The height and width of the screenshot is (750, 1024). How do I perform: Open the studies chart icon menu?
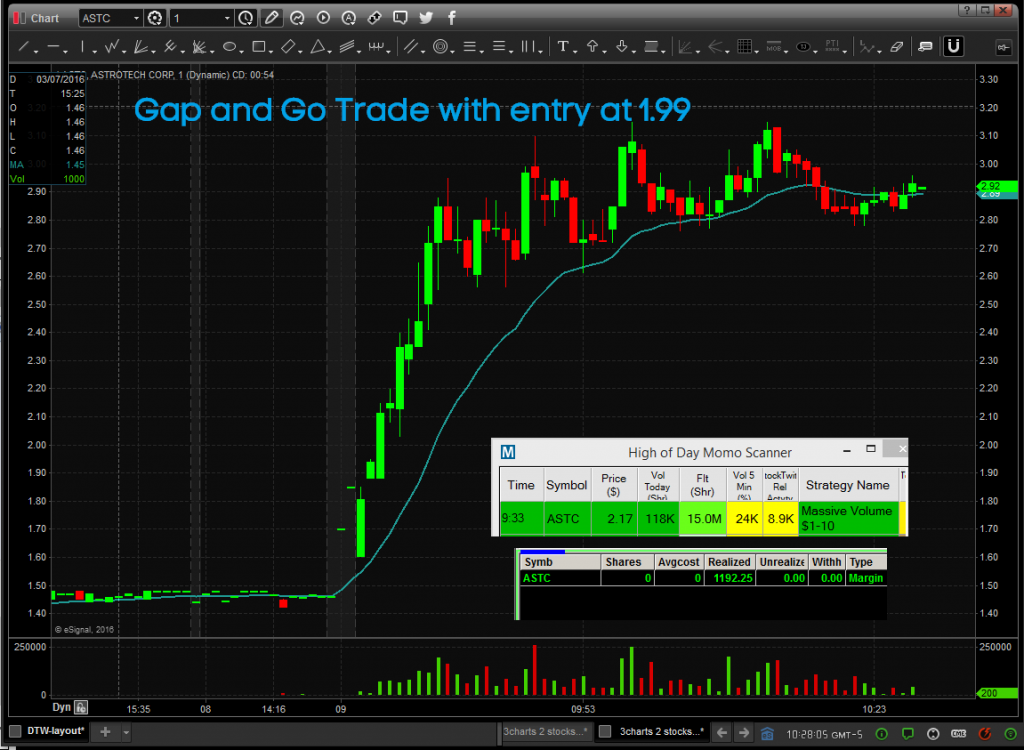[x=297, y=18]
